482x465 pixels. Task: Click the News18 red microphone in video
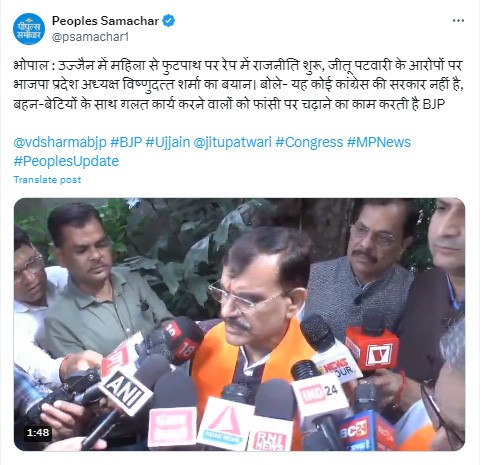click(x=182, y=340)
